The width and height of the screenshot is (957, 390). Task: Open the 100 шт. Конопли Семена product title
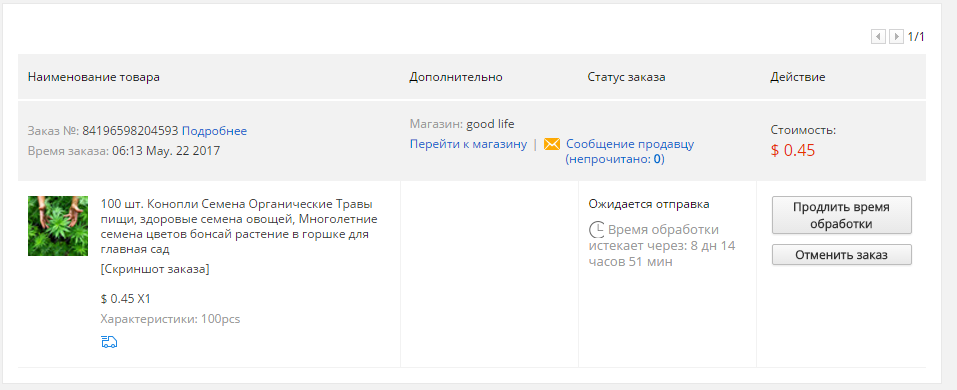click(x=239, y=226)
